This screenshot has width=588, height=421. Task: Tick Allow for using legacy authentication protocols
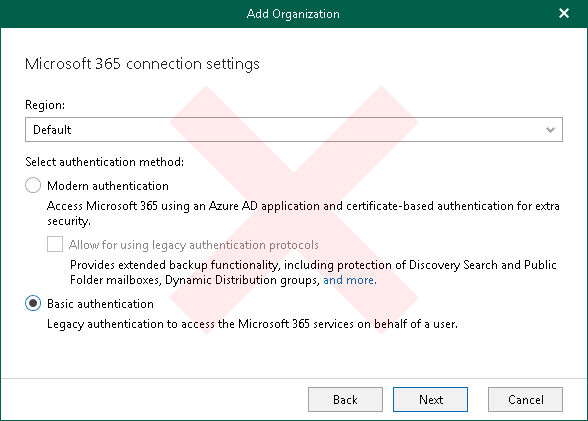55,244
